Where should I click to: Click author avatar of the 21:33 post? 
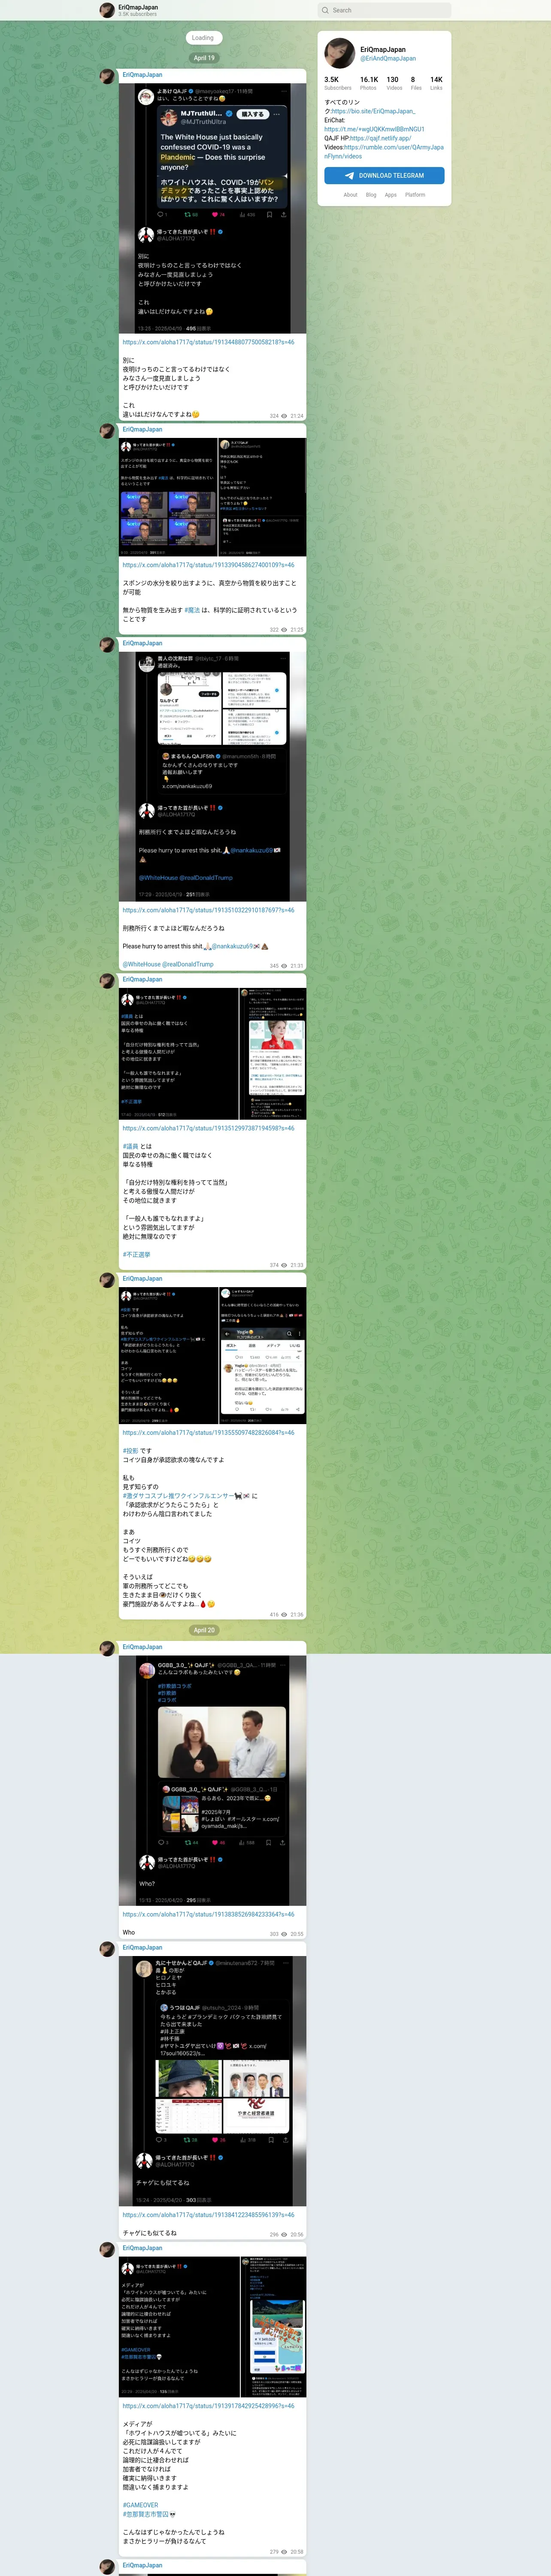107,980
